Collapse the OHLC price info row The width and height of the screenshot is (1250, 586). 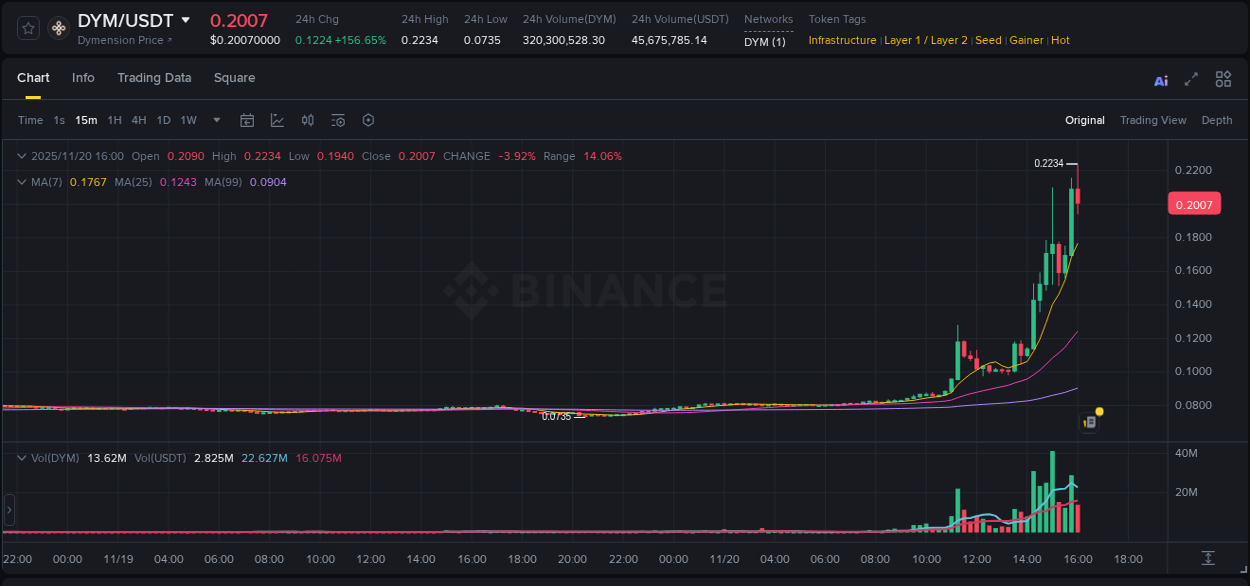pyautogui.click(x=20, y=156)
